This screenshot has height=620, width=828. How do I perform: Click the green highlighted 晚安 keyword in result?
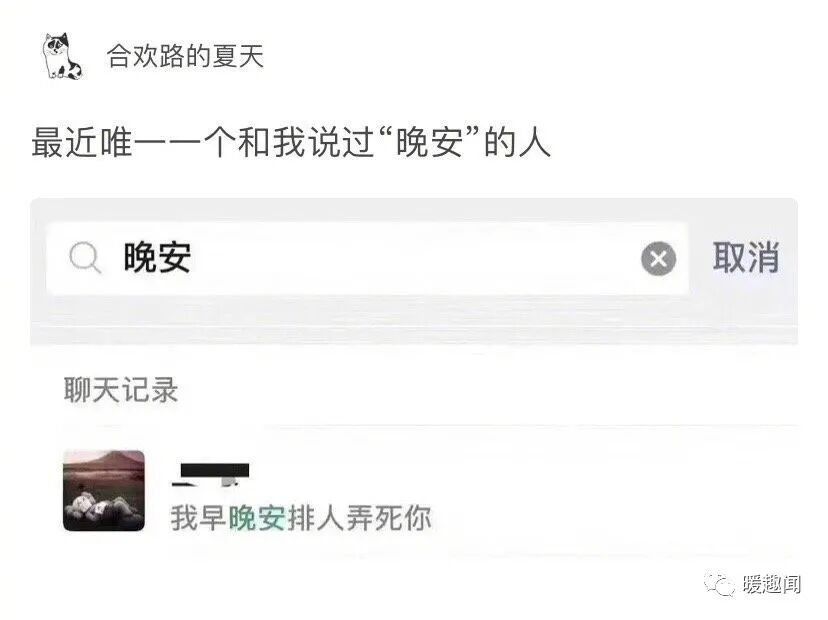pos(257,518)
